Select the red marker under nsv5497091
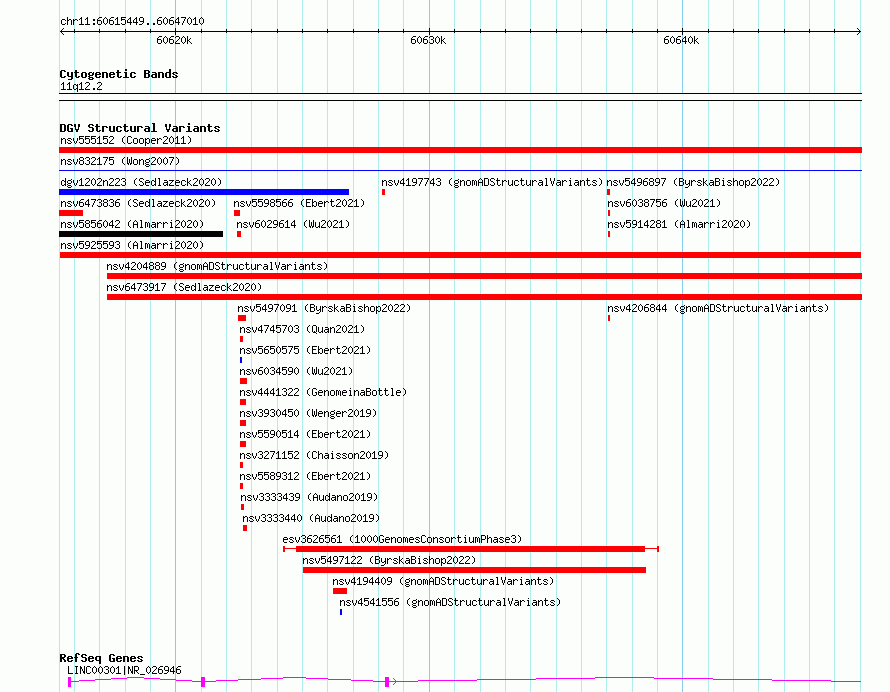The height and width of the screenshot is (692, 890). [x=242, y=318]
